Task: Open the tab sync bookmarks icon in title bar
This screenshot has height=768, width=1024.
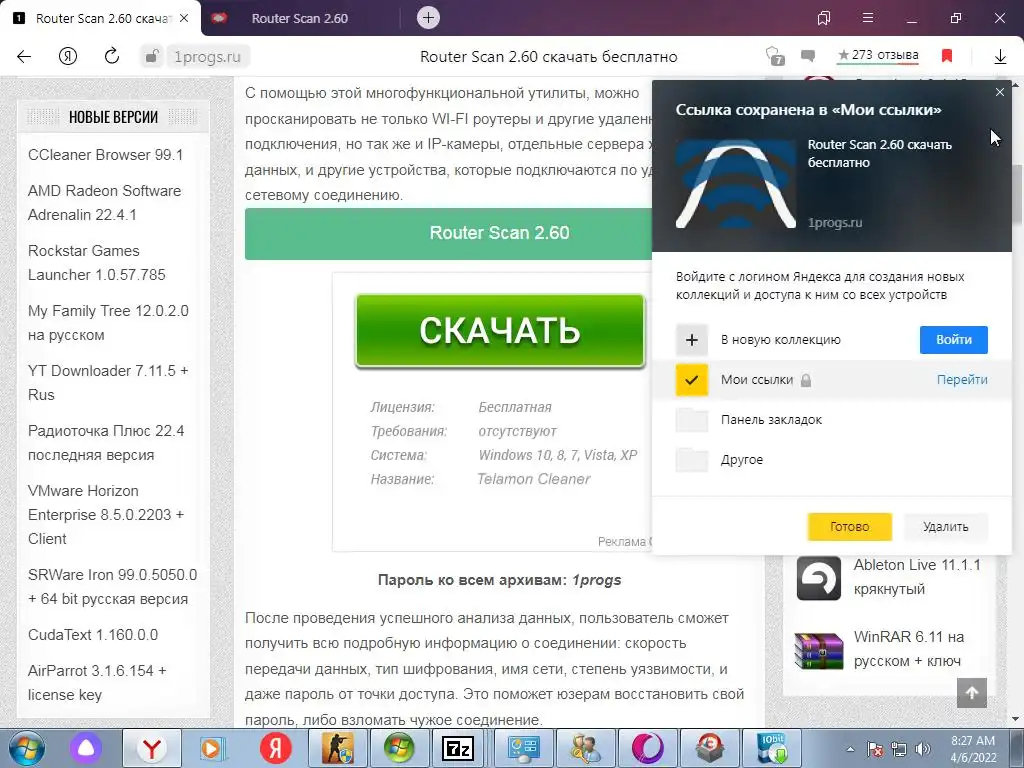Action: point(824,18)
